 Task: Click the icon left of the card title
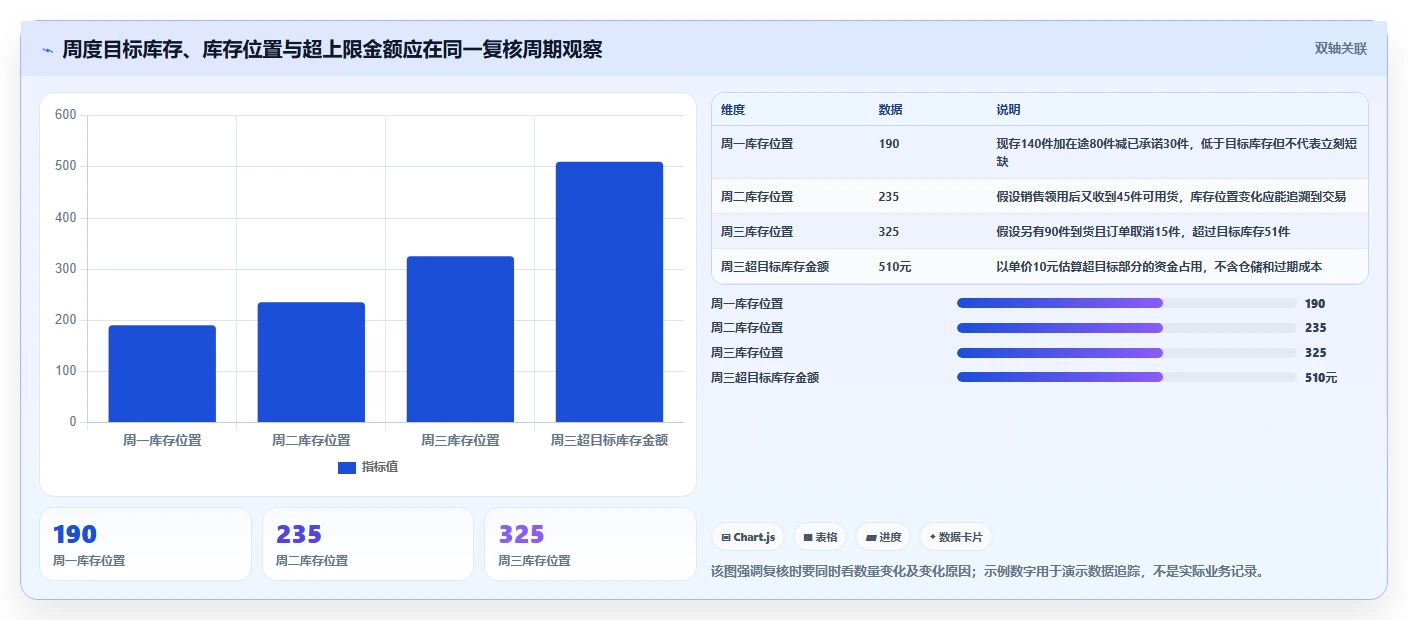pos(47,50)
